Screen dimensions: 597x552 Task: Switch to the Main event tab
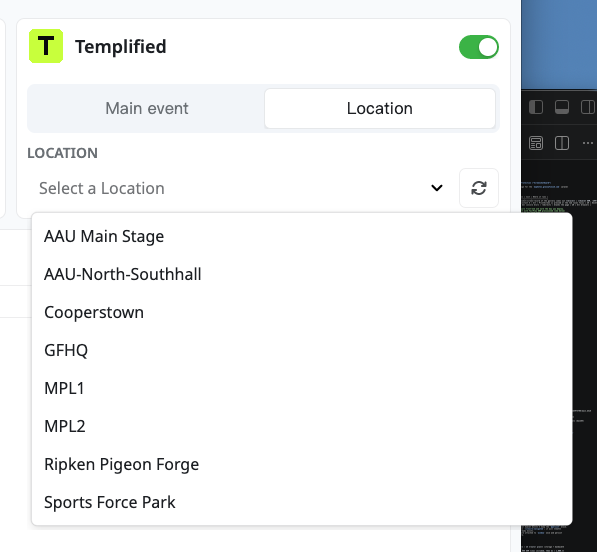147,108
